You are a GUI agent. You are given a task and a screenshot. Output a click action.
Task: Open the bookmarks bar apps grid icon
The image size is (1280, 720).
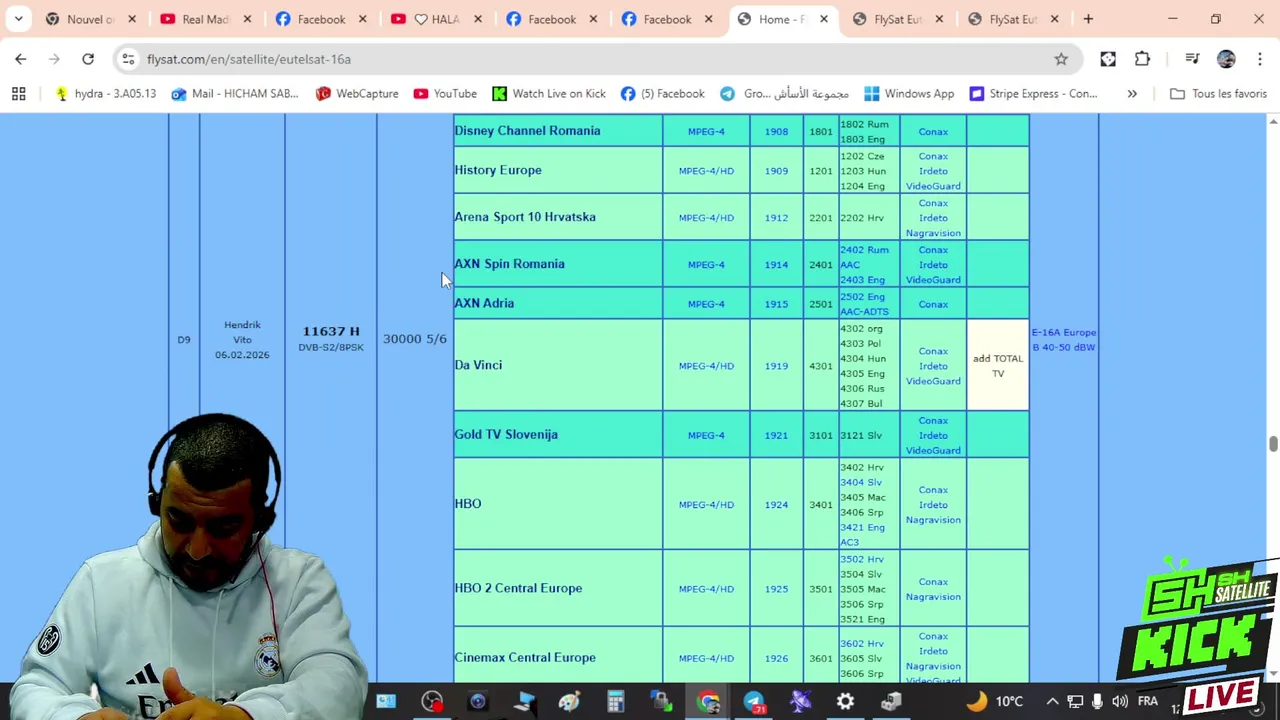(18, 93)
